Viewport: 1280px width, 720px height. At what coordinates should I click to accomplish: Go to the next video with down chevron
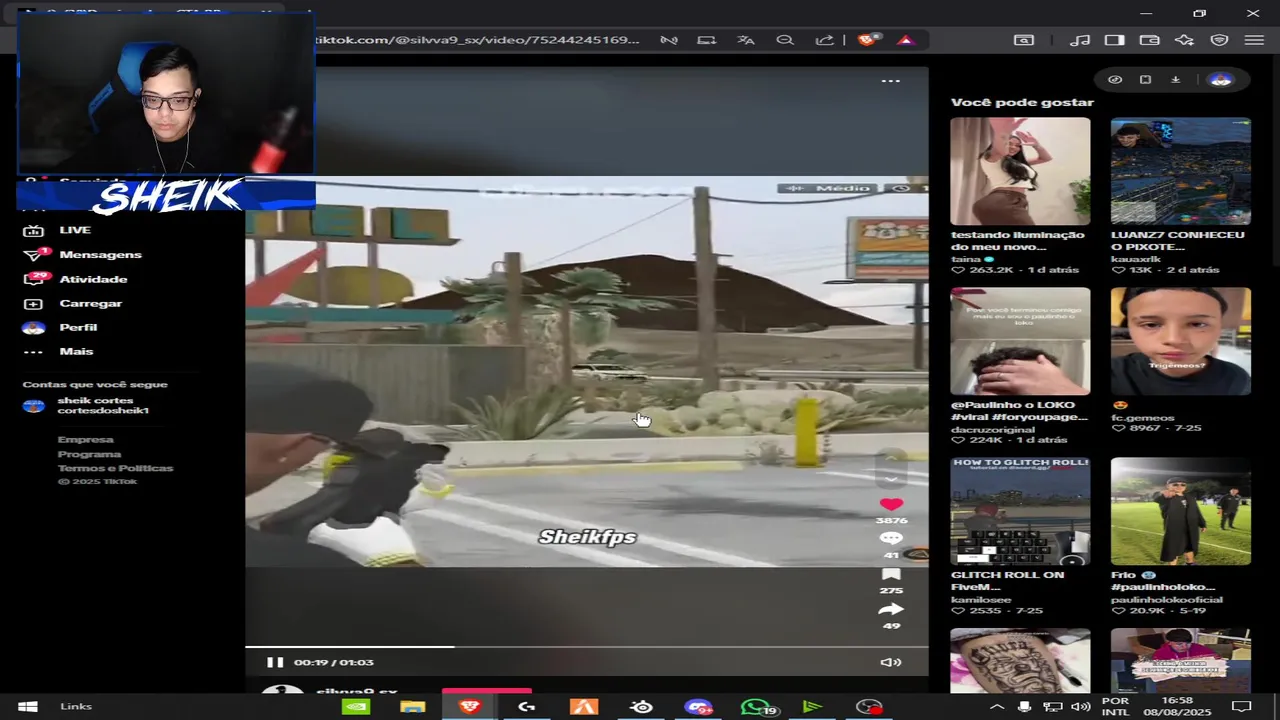click(891, 478)
